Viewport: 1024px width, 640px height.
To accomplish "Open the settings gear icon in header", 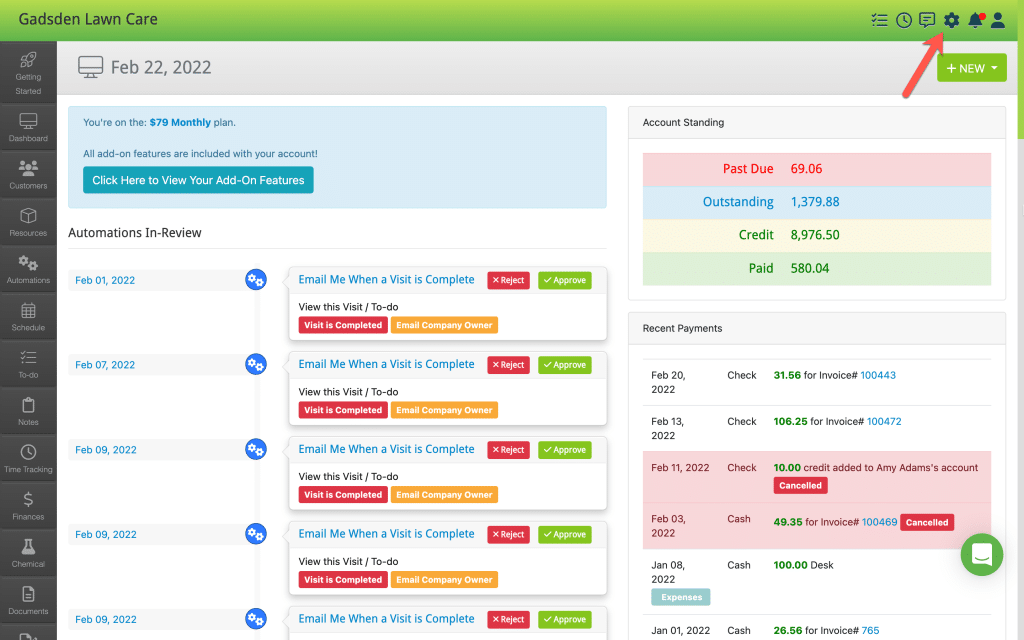I will pos(951,20).
